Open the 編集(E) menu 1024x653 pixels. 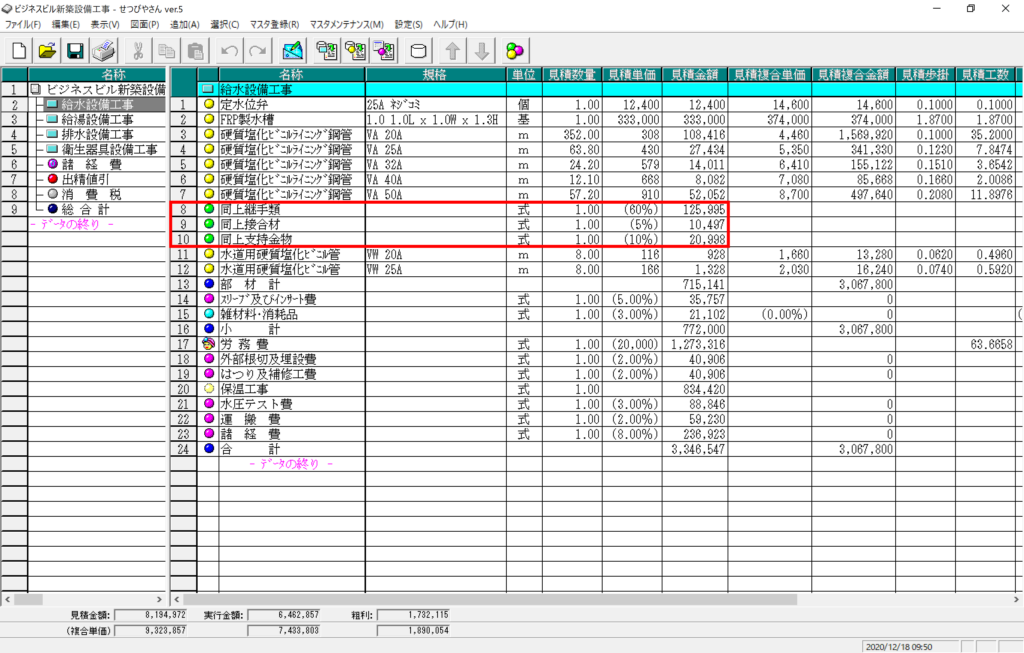[65, 24]
